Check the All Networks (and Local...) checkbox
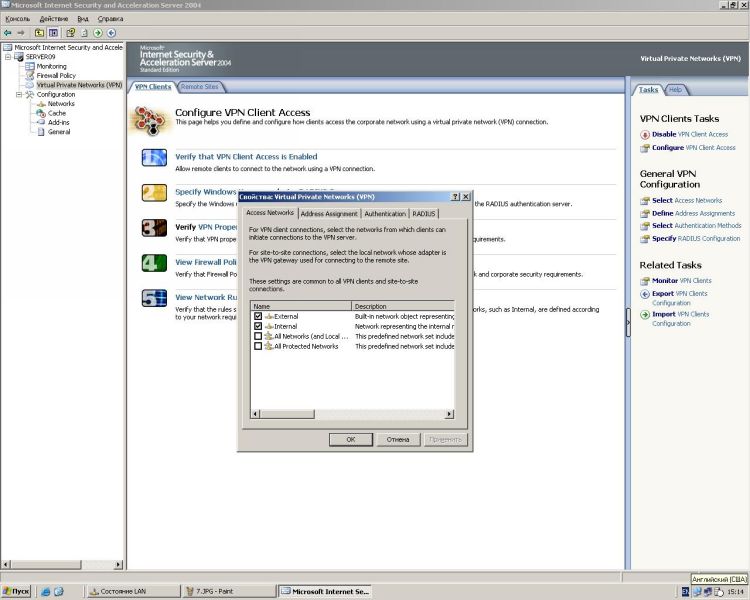The width and height of the screenshot is (750, 600). (258, 336)
